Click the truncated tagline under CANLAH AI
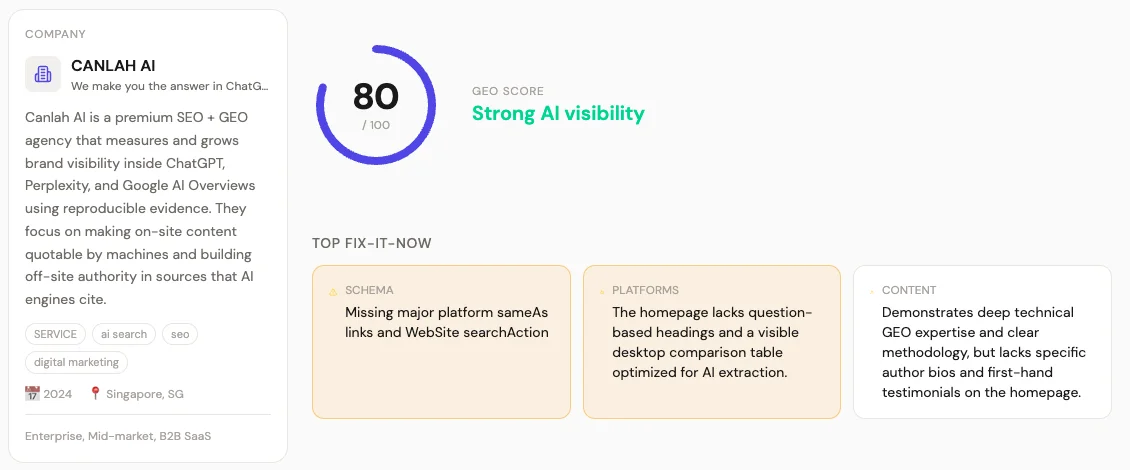This screenshot has width=1130, height=470. [169, 86]
